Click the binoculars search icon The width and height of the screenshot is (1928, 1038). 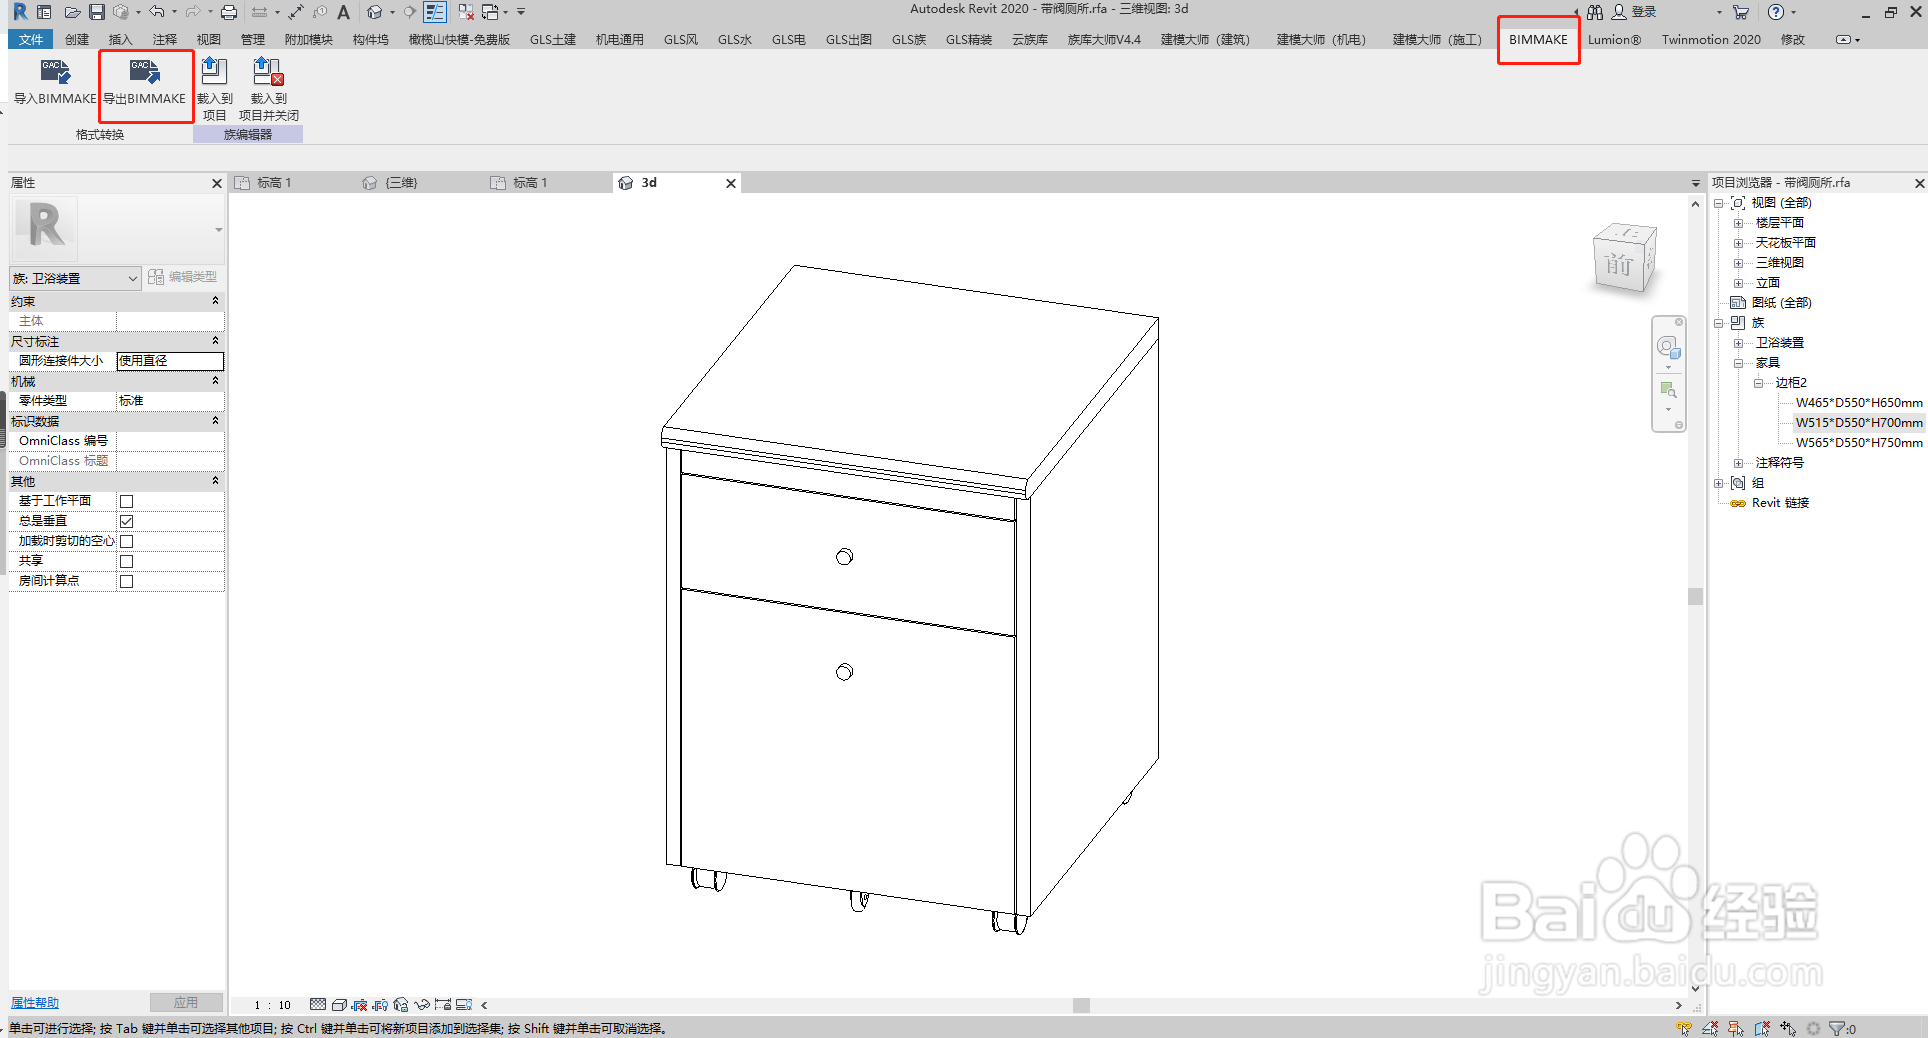pos(1595,12)
